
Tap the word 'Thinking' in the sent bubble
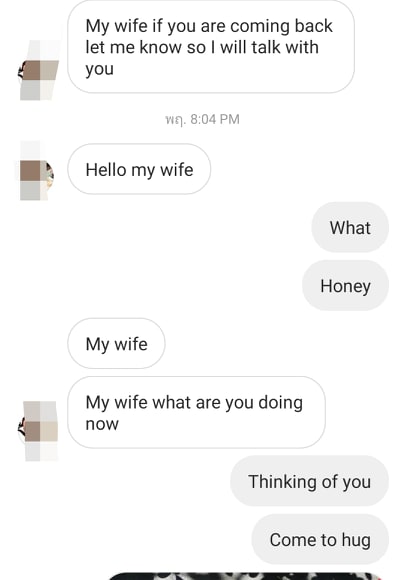pyautogui.click(x=277, y=482)
